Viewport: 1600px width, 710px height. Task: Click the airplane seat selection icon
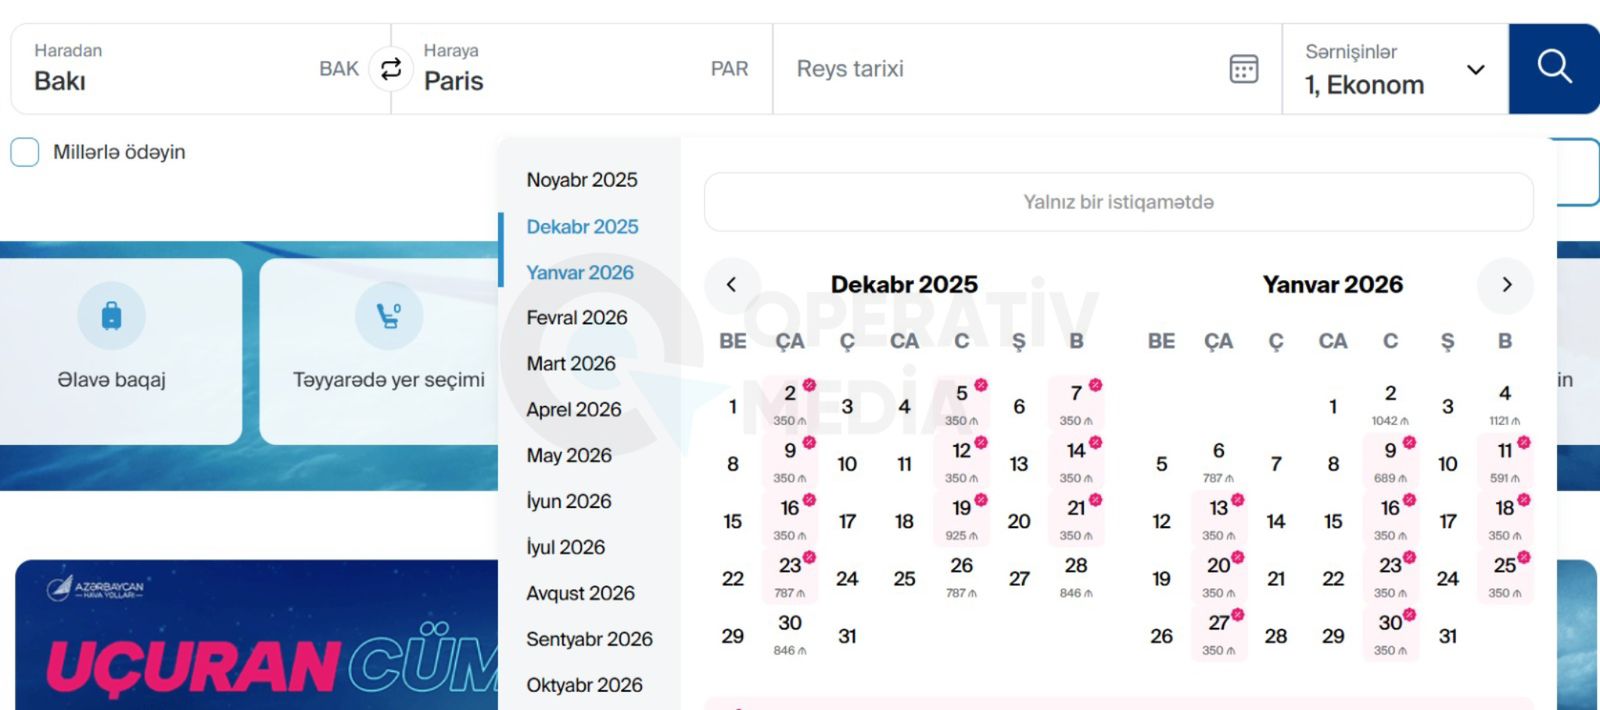(x=388, y=316)
